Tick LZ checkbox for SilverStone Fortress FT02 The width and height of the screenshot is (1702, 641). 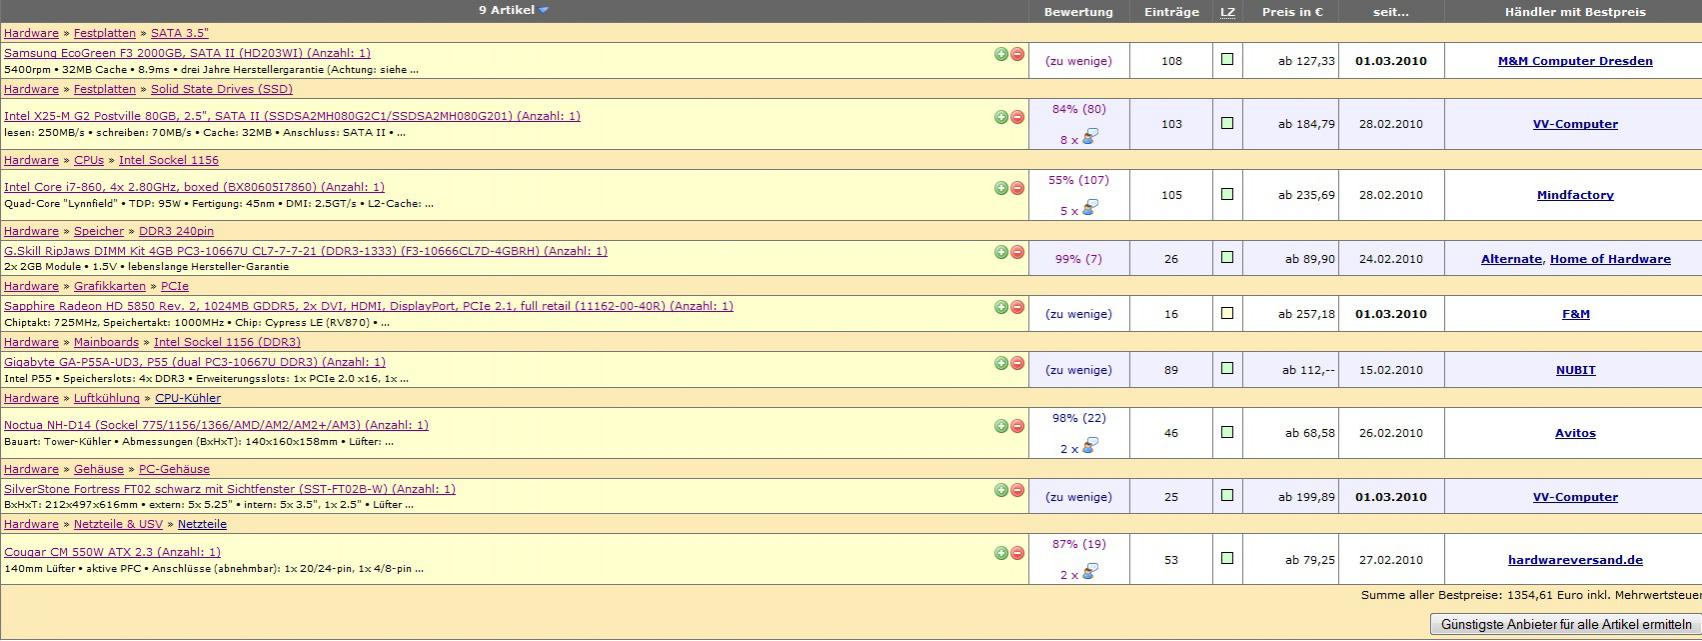pos(1227,496)
